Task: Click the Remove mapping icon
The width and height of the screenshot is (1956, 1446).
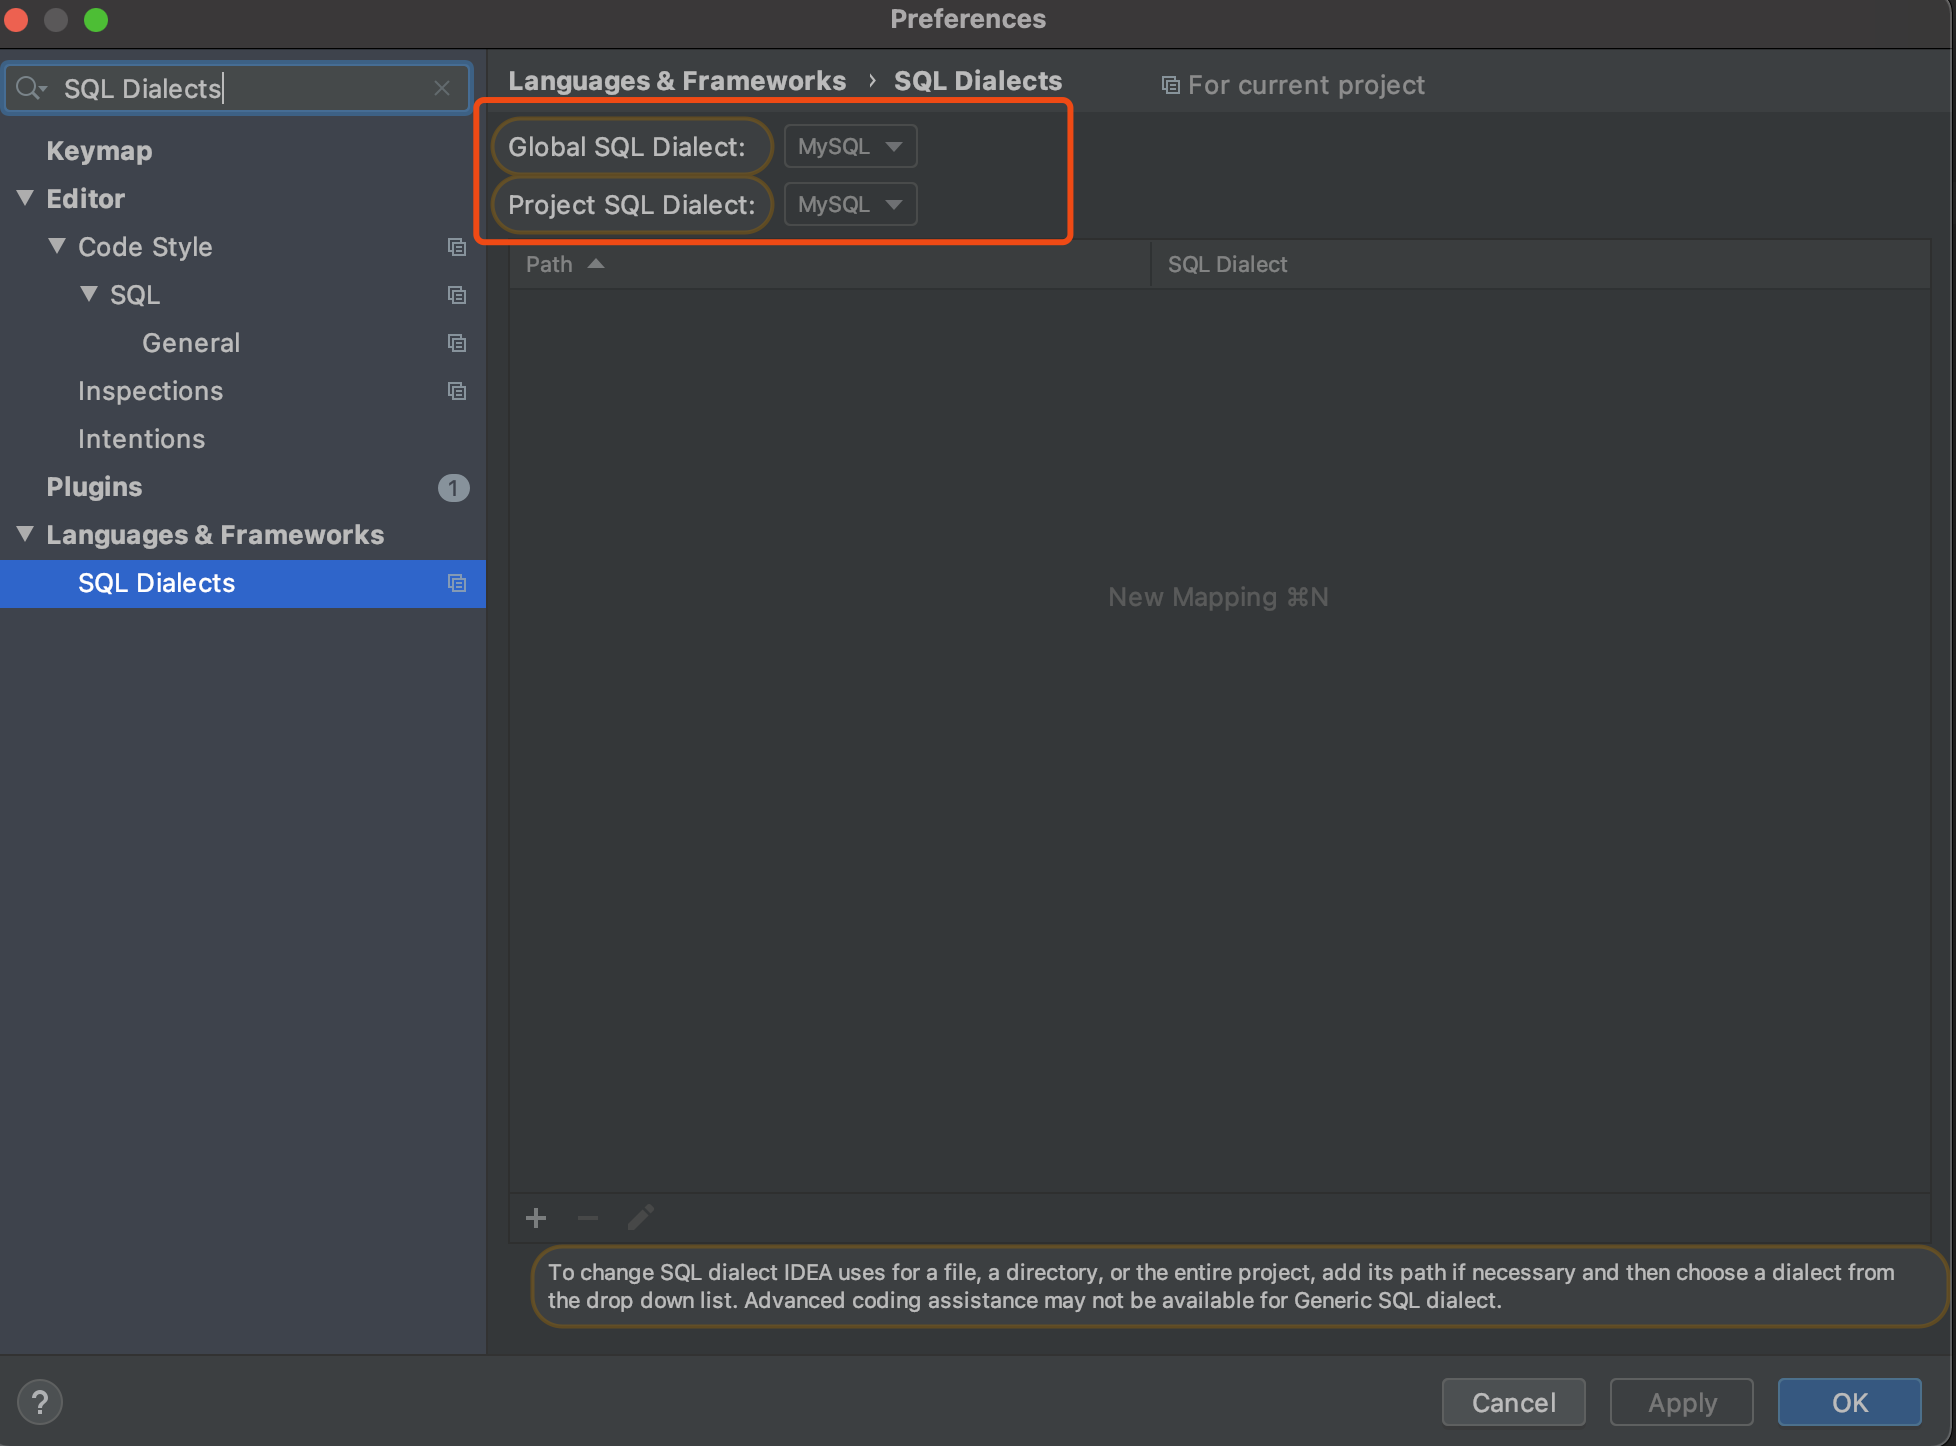Action: click(x=589, y=1217)
